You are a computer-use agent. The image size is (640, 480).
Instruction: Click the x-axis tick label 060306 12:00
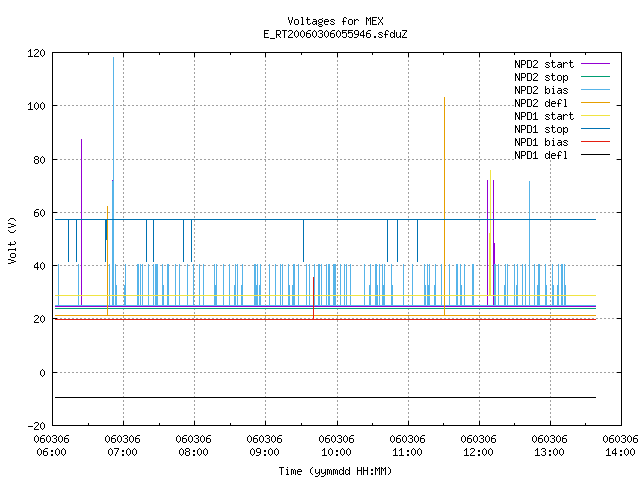pyautogui.click(x=478, y=446)
